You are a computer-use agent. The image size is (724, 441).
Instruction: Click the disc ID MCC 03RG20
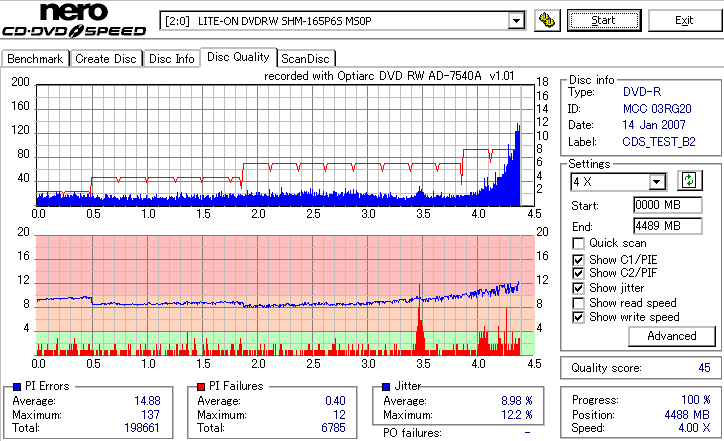[x=657, y=109]
